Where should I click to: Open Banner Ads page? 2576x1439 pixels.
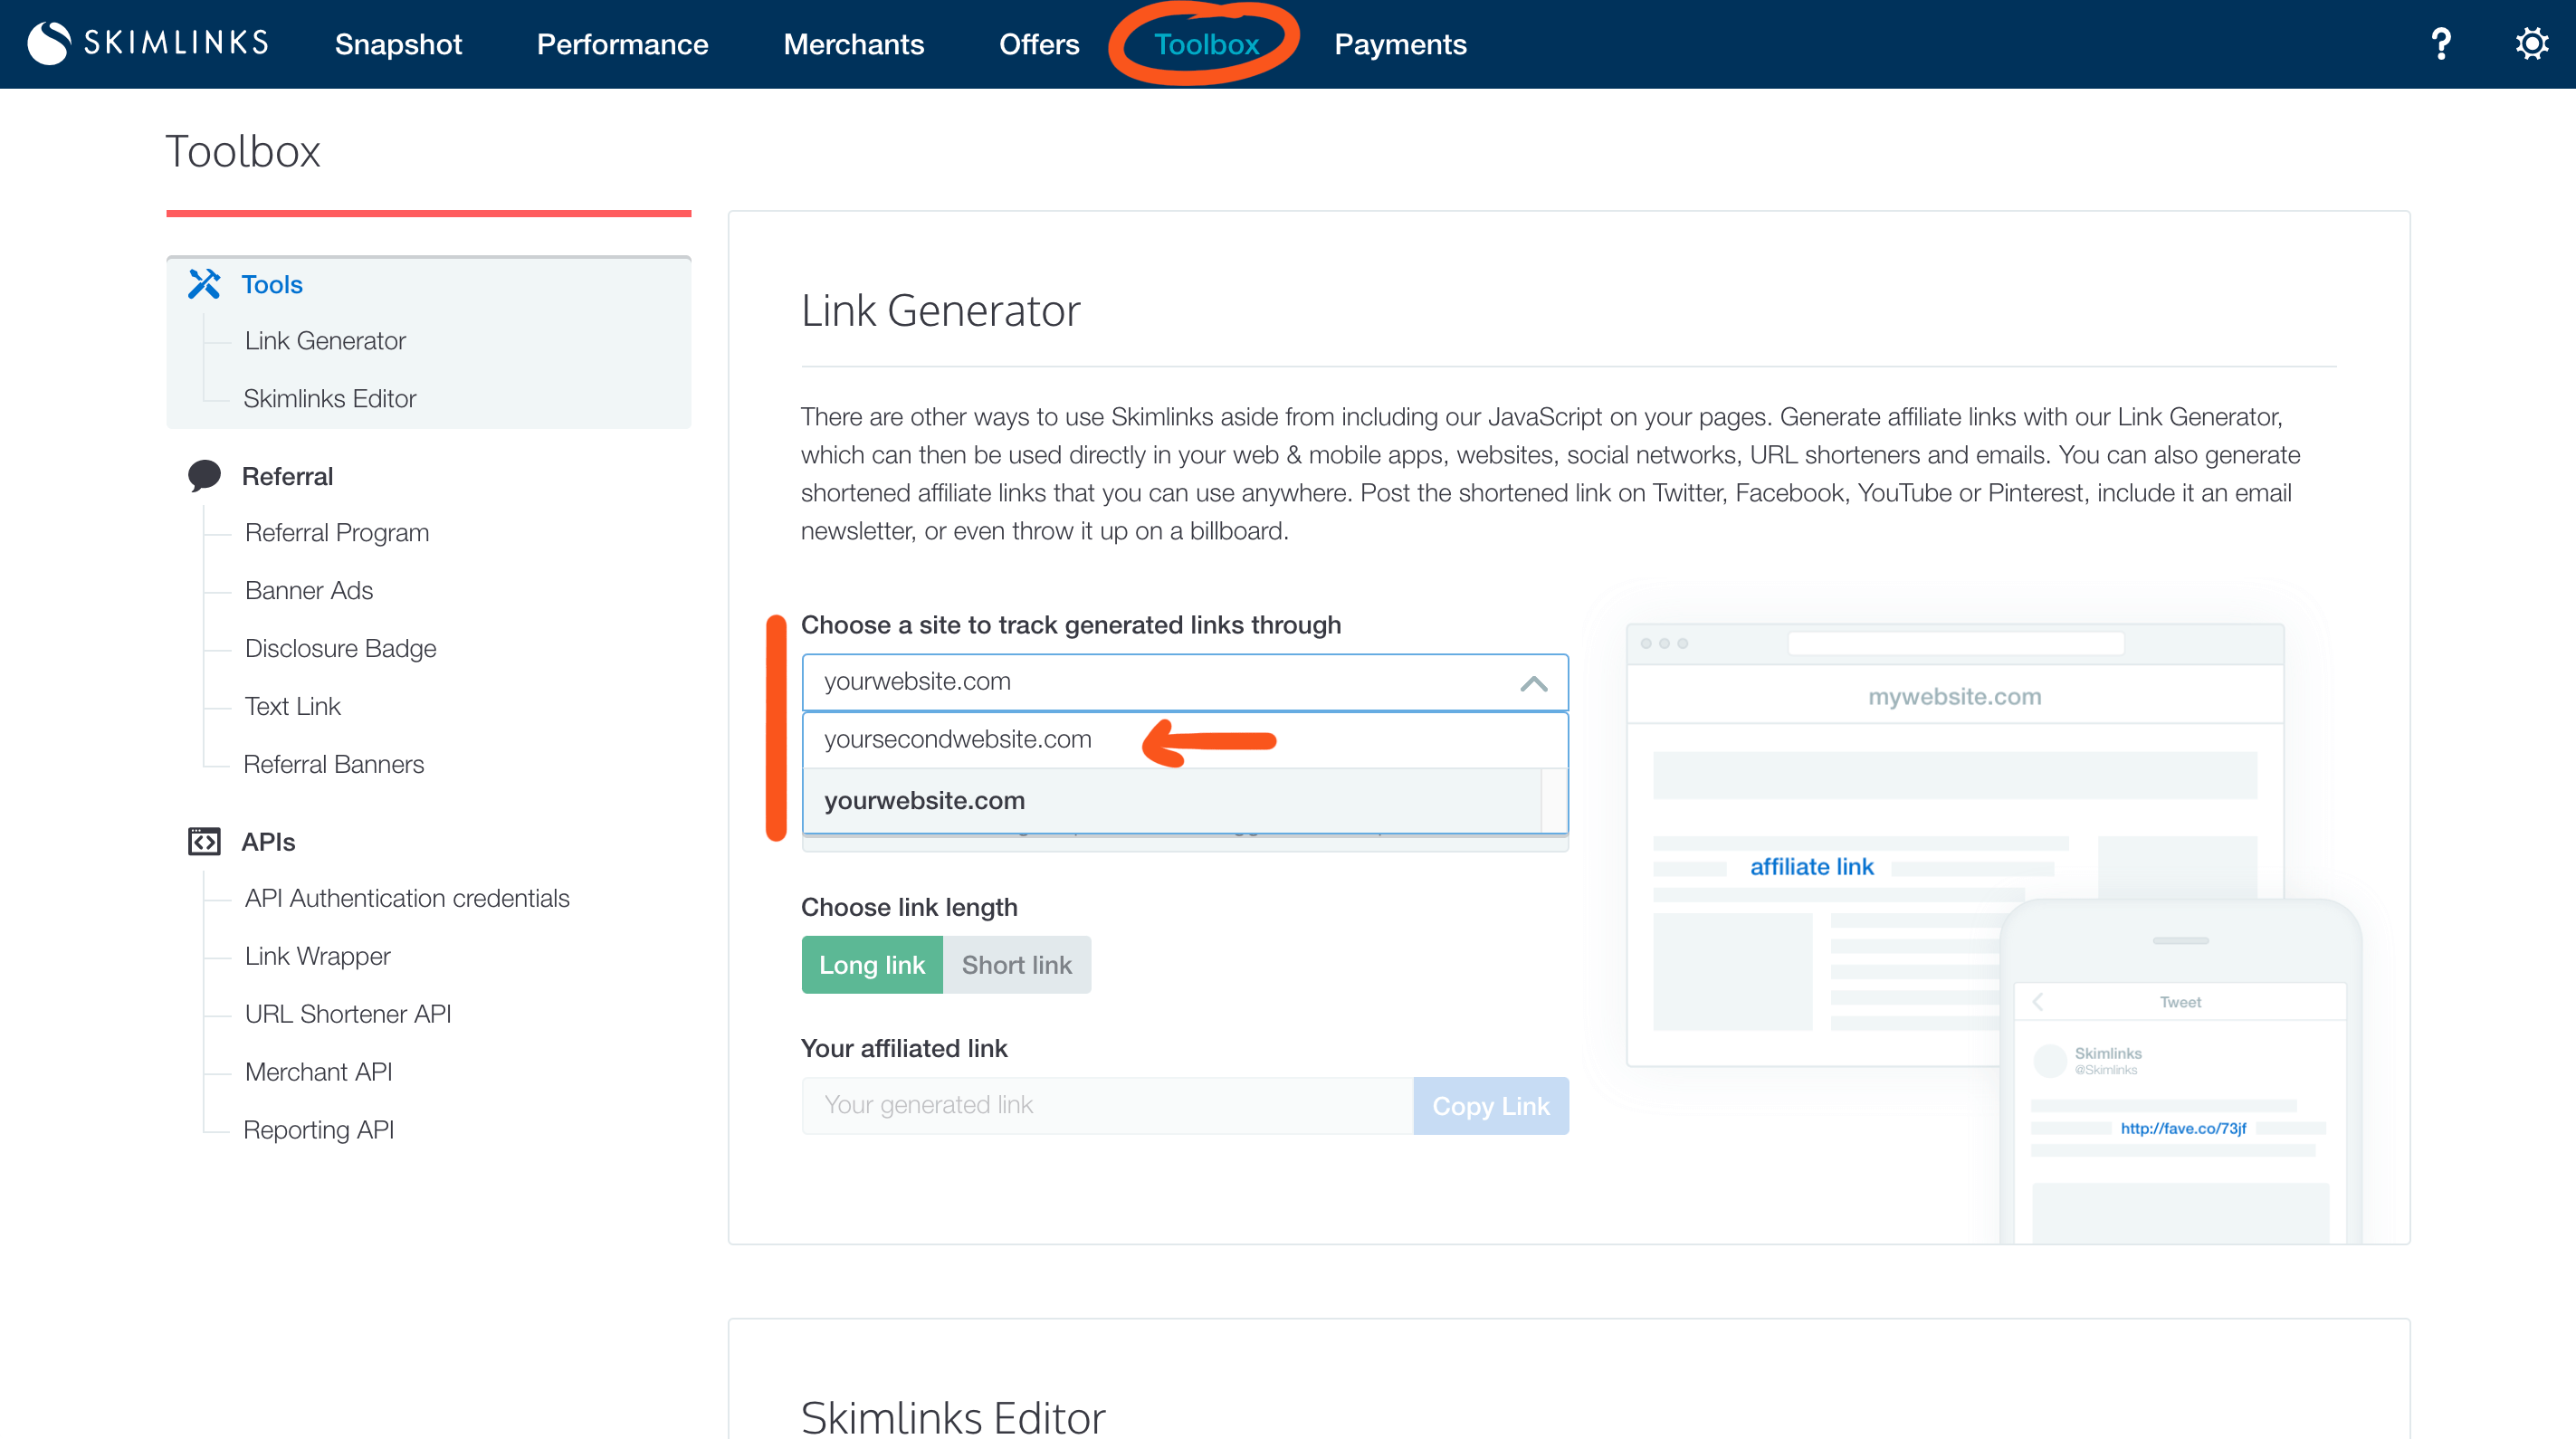(x=309, y=591)
